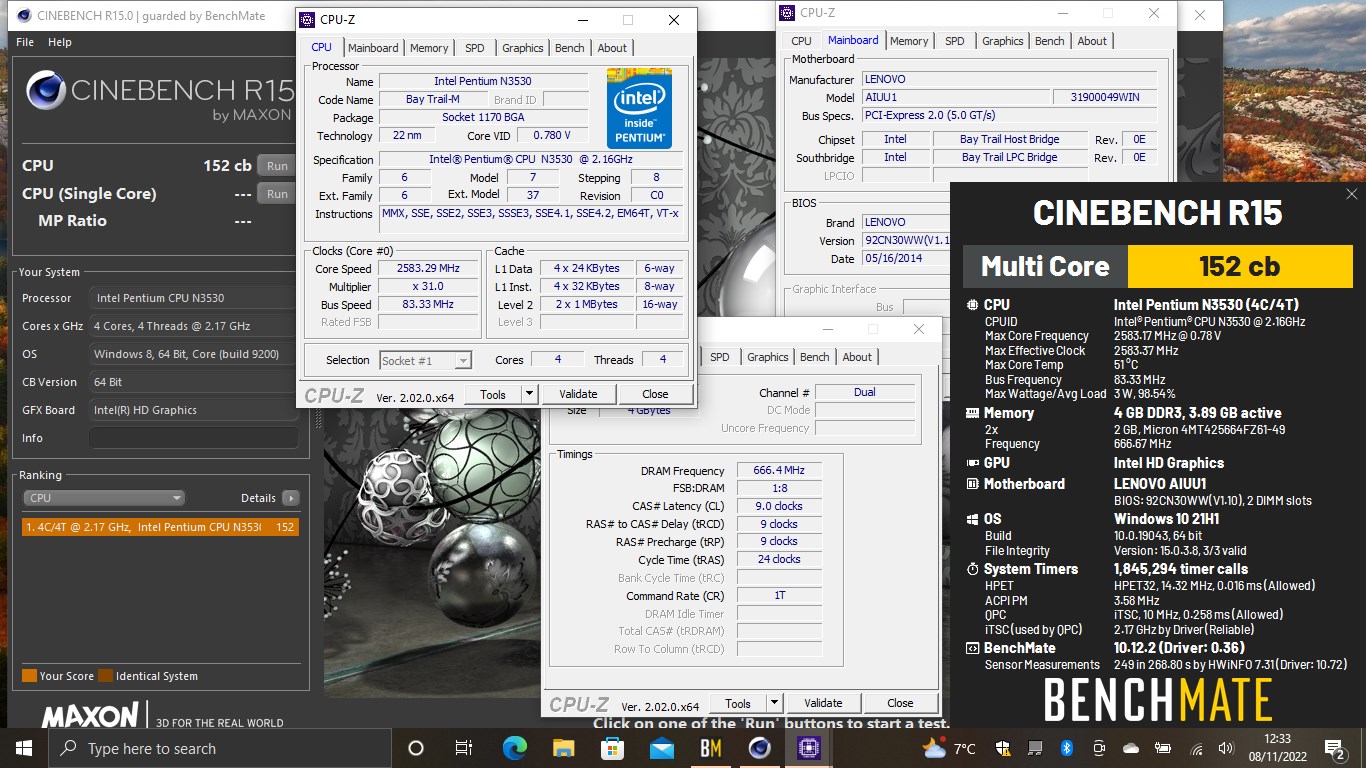Switch to BenchMate taskbar icon
Viewport: 1366px width, 768px height.
[710, 748]
